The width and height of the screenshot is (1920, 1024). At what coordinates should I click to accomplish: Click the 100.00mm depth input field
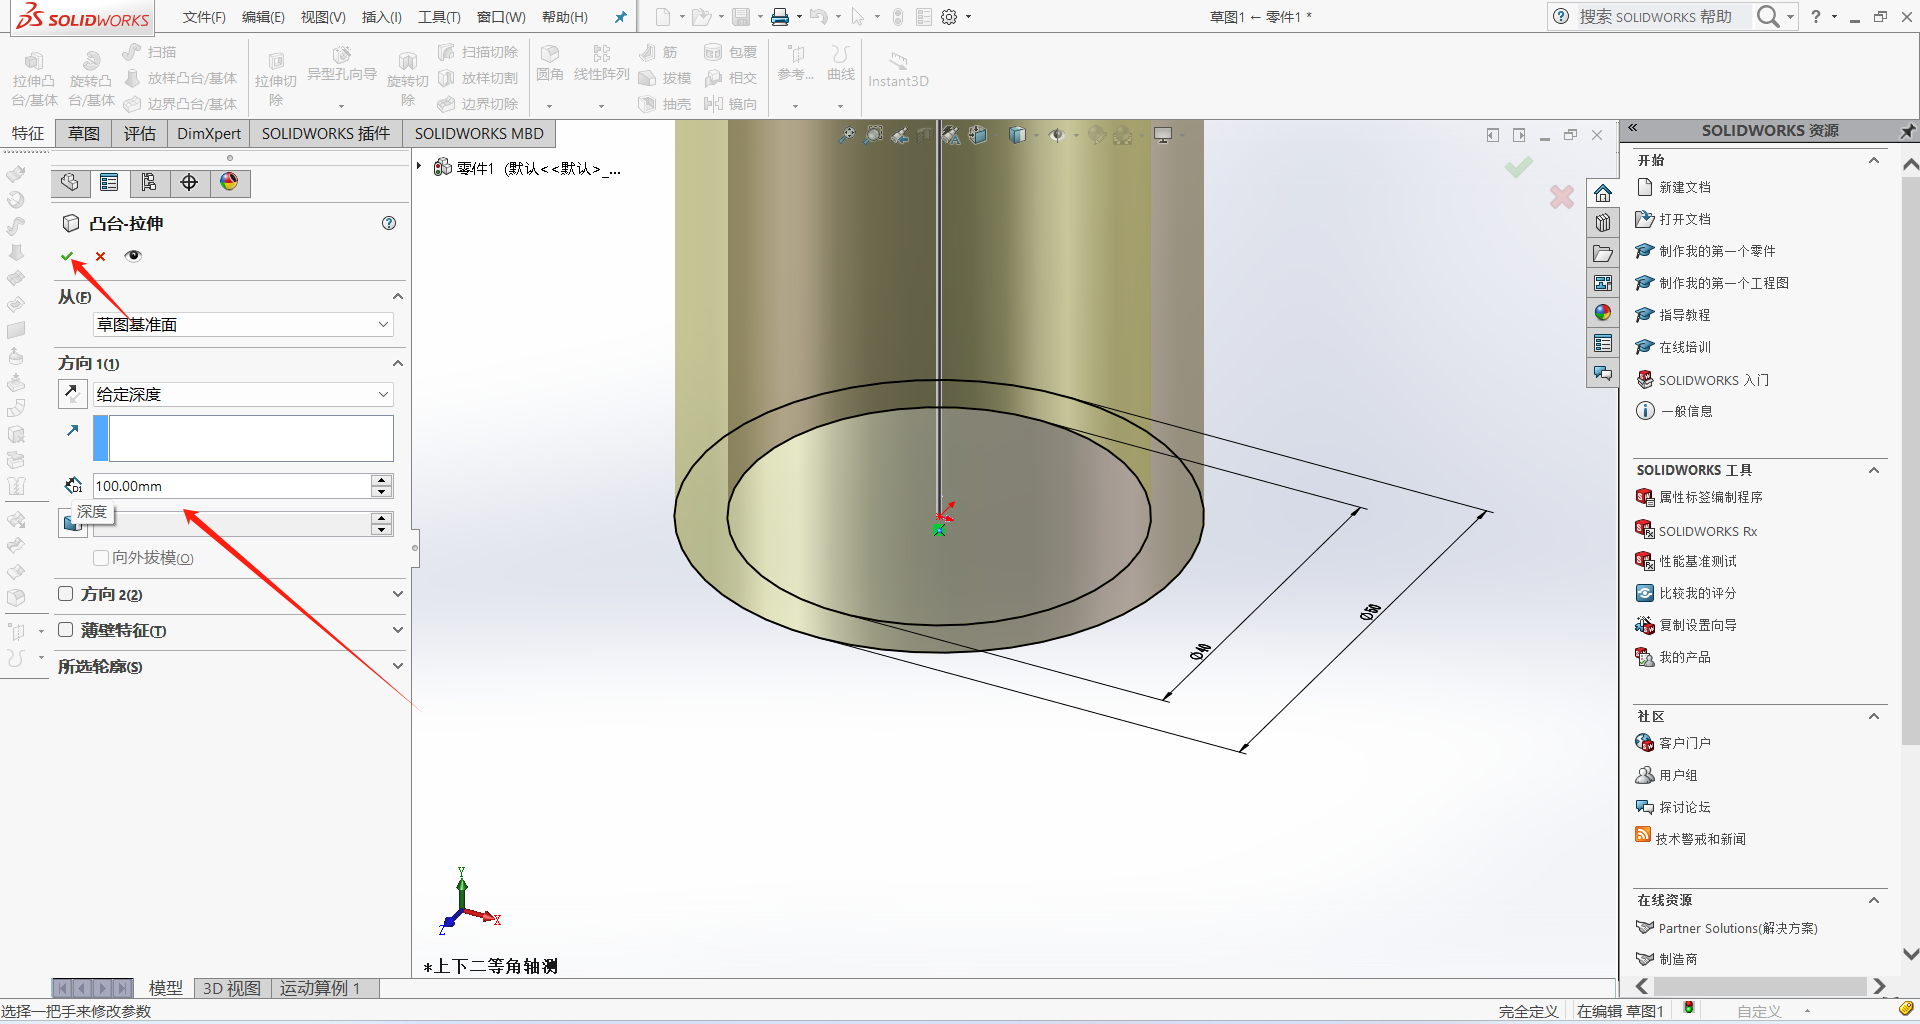coord(231,486)
